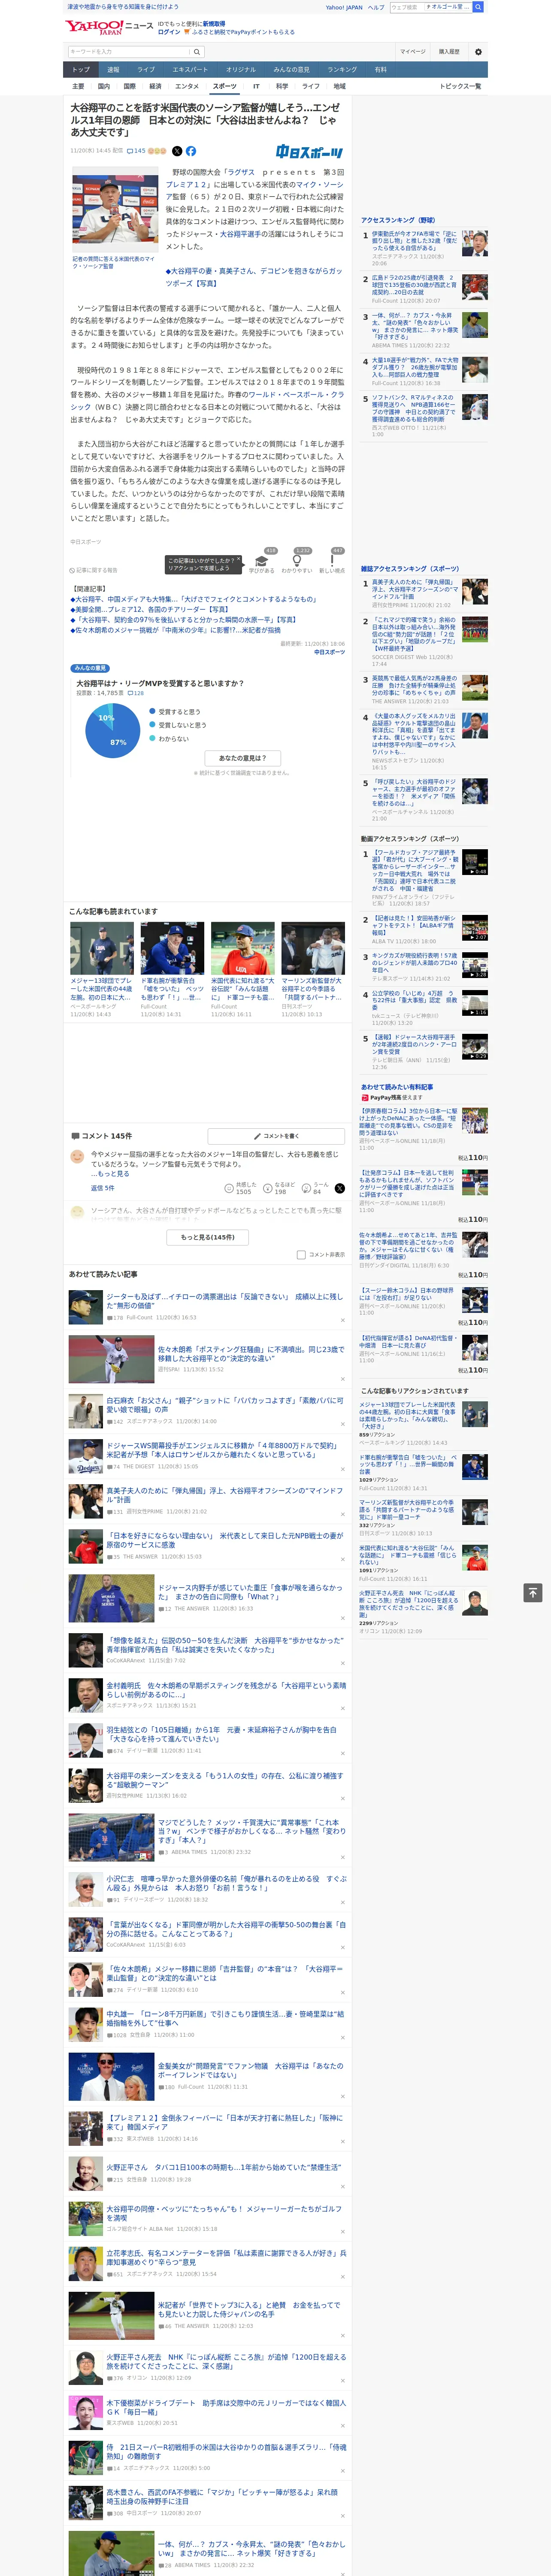Screen dimensions: 551x2576
Task: Open the related link 美脚全開…プレミア12
Action: pos(150,609)
